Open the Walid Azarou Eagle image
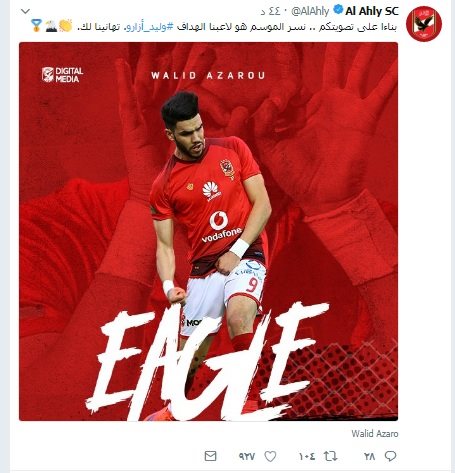455x473 pixels. coord(208,231)
